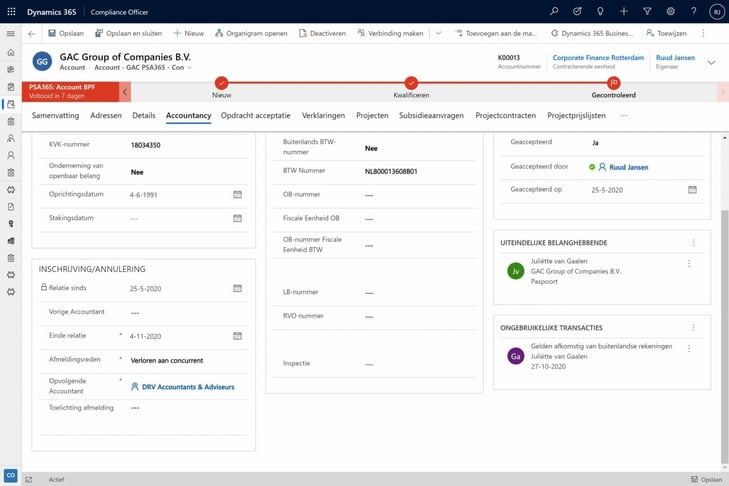Toggle Buitenlands BTW-nummer value Nee
The width and height of the screenshot is (729, 486).
point(371,148)
